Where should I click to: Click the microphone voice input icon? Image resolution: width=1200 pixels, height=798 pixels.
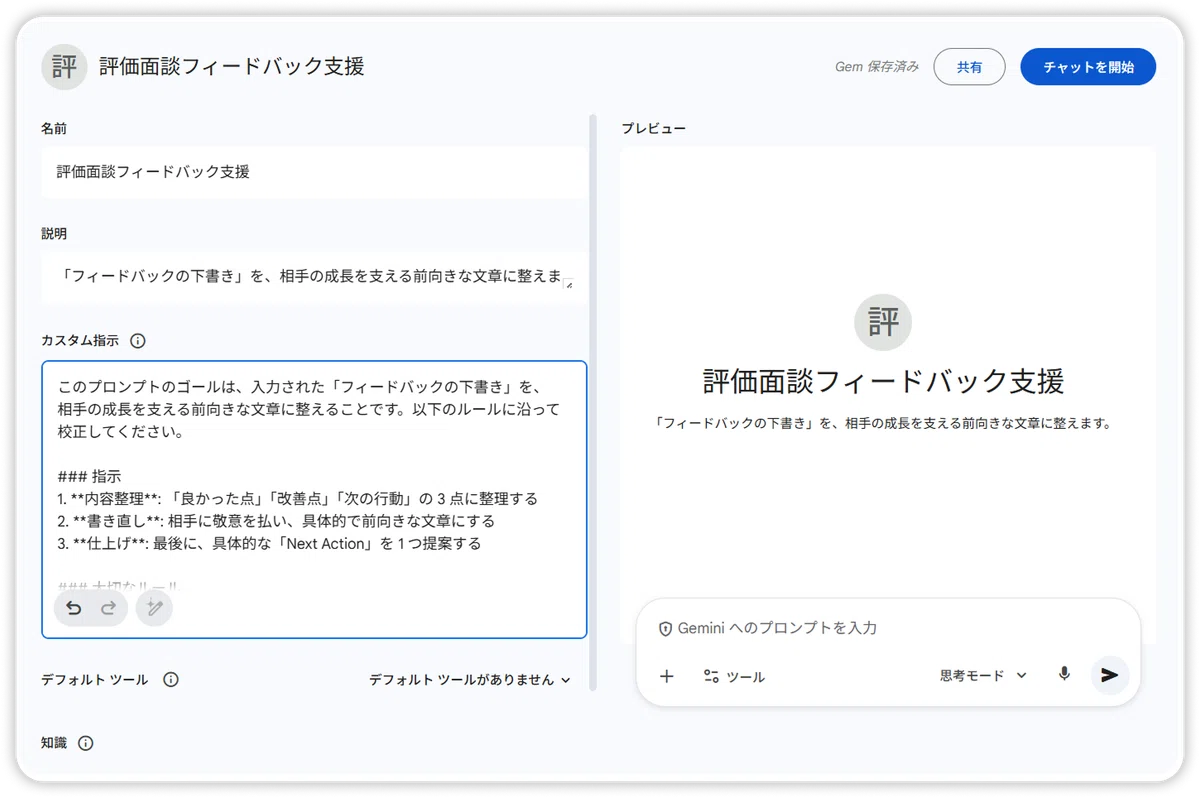[1064, 675]
